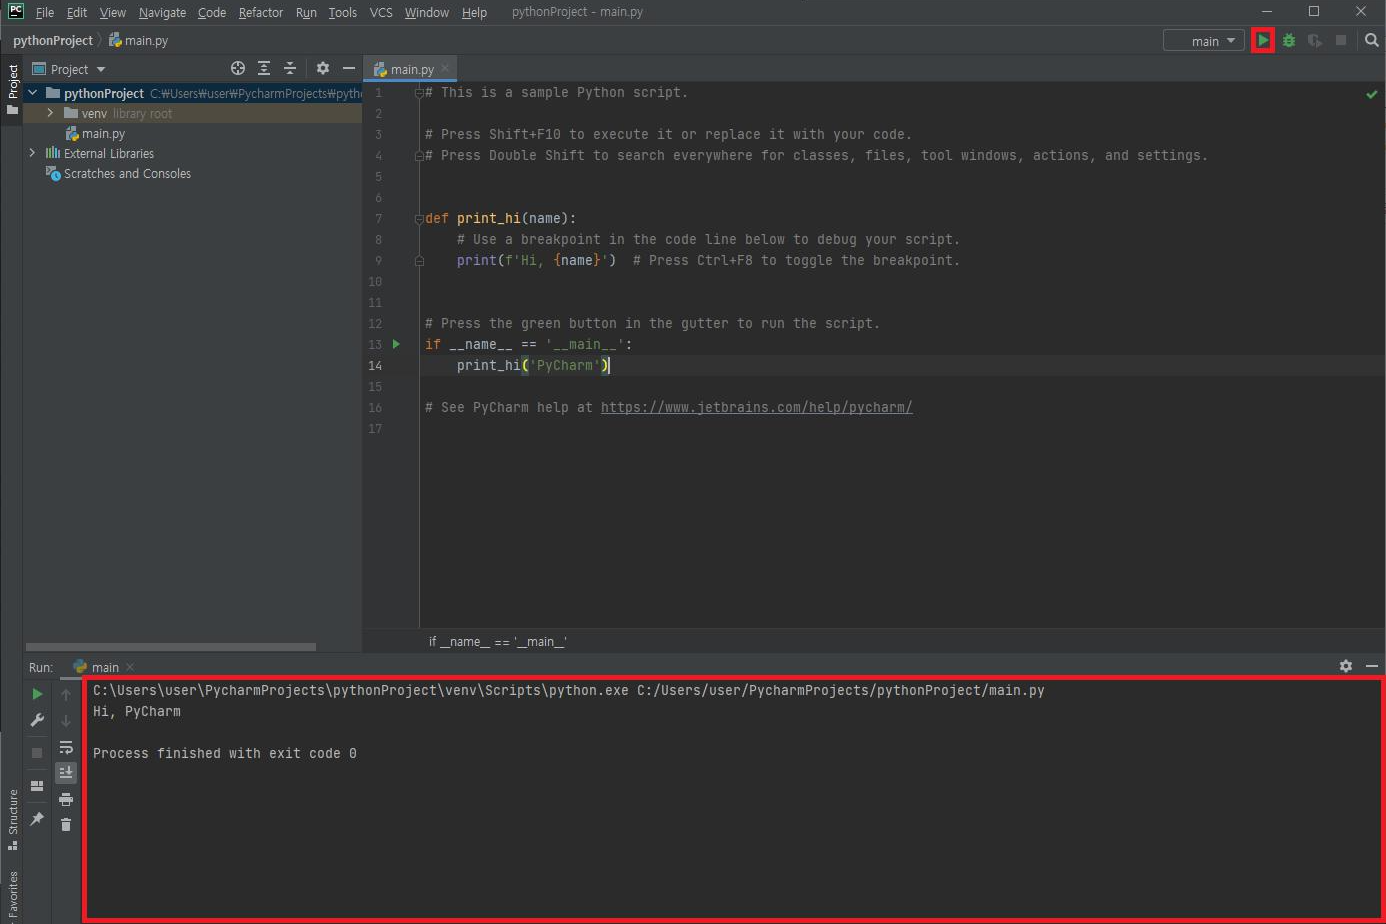Run the main configuration with green play button

1263,41
